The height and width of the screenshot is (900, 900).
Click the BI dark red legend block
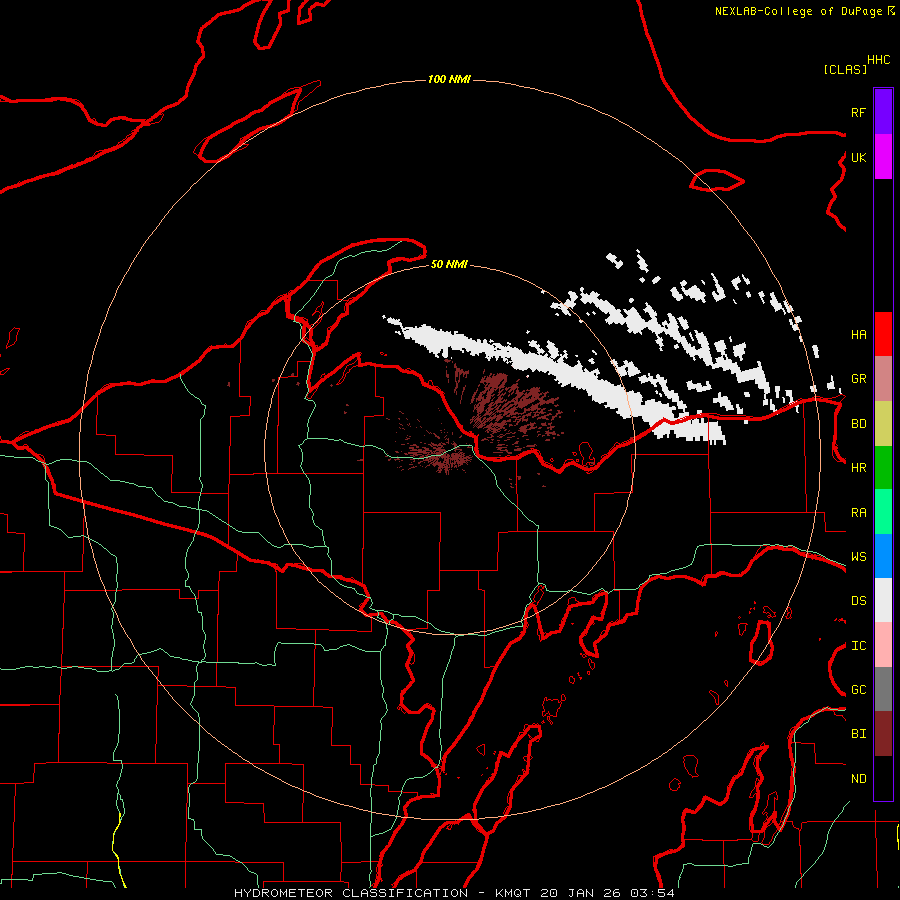click(x=883, y=734)
